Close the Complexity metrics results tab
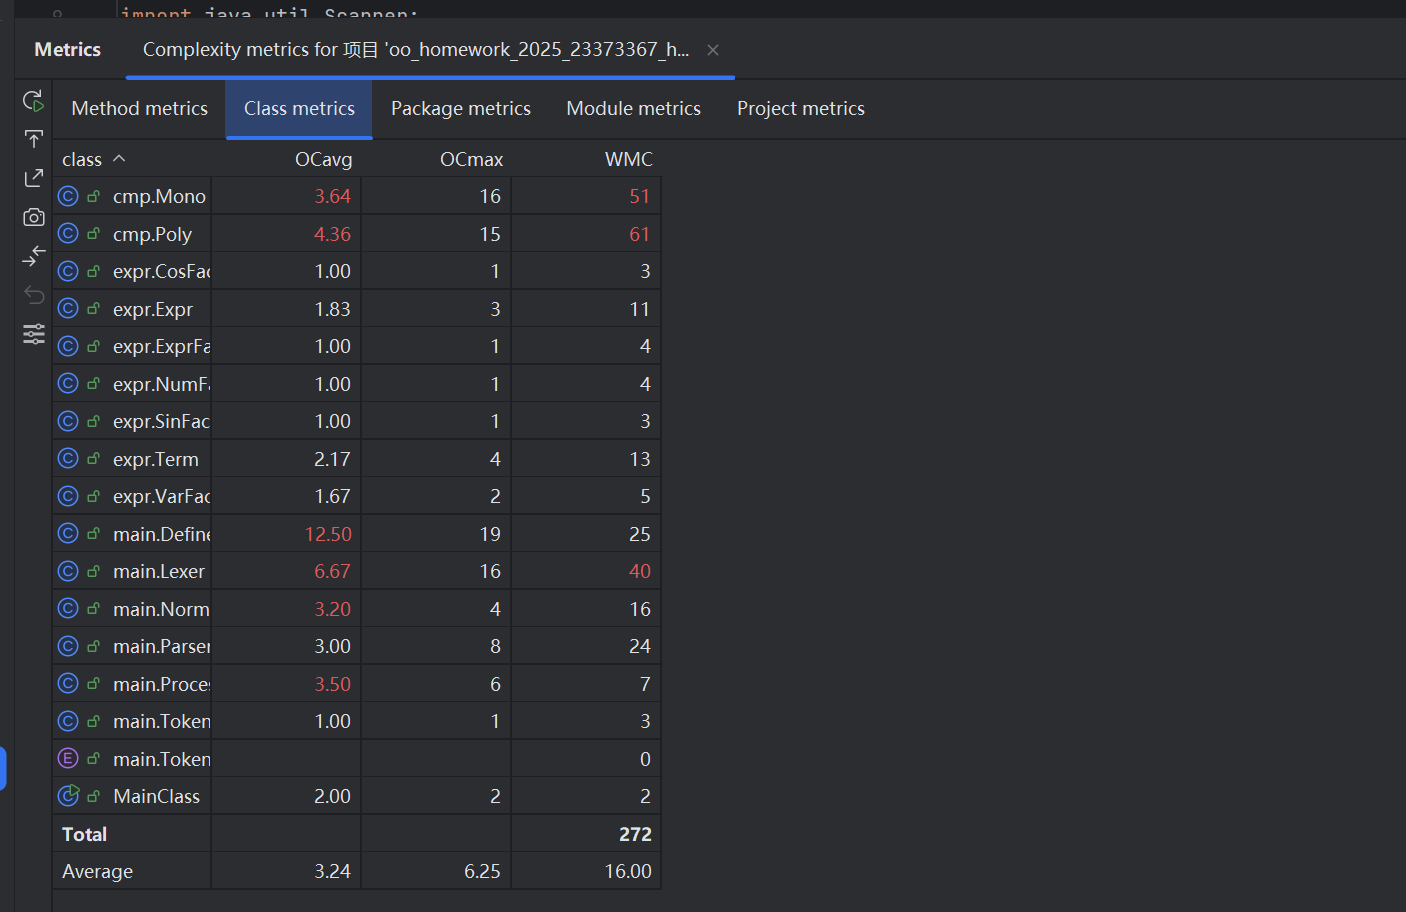 pyautogui.click(x=713, y=50)
